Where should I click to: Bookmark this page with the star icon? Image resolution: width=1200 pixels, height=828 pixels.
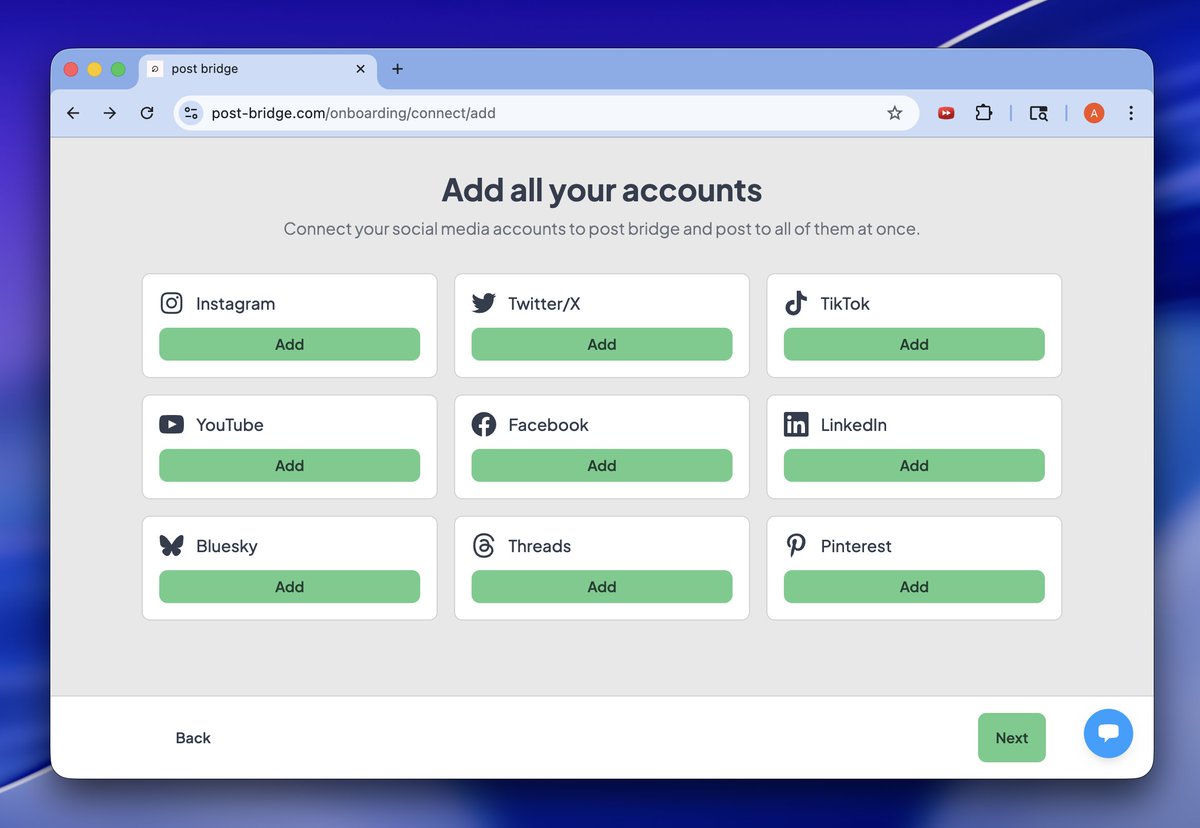click(x=895, y=113)
